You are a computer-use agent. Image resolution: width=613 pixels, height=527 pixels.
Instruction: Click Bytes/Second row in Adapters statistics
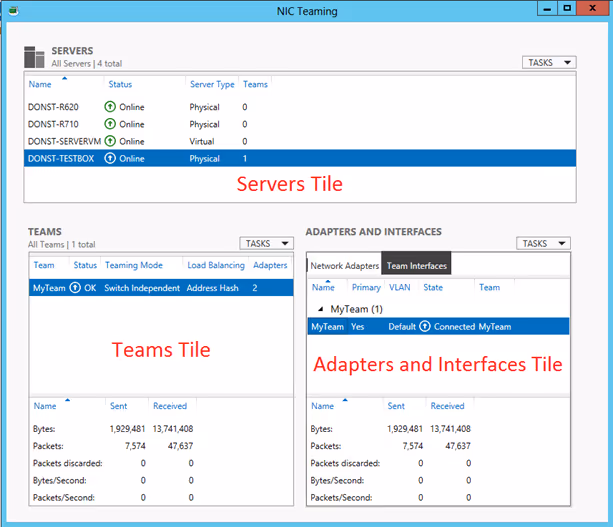point(438,480)
